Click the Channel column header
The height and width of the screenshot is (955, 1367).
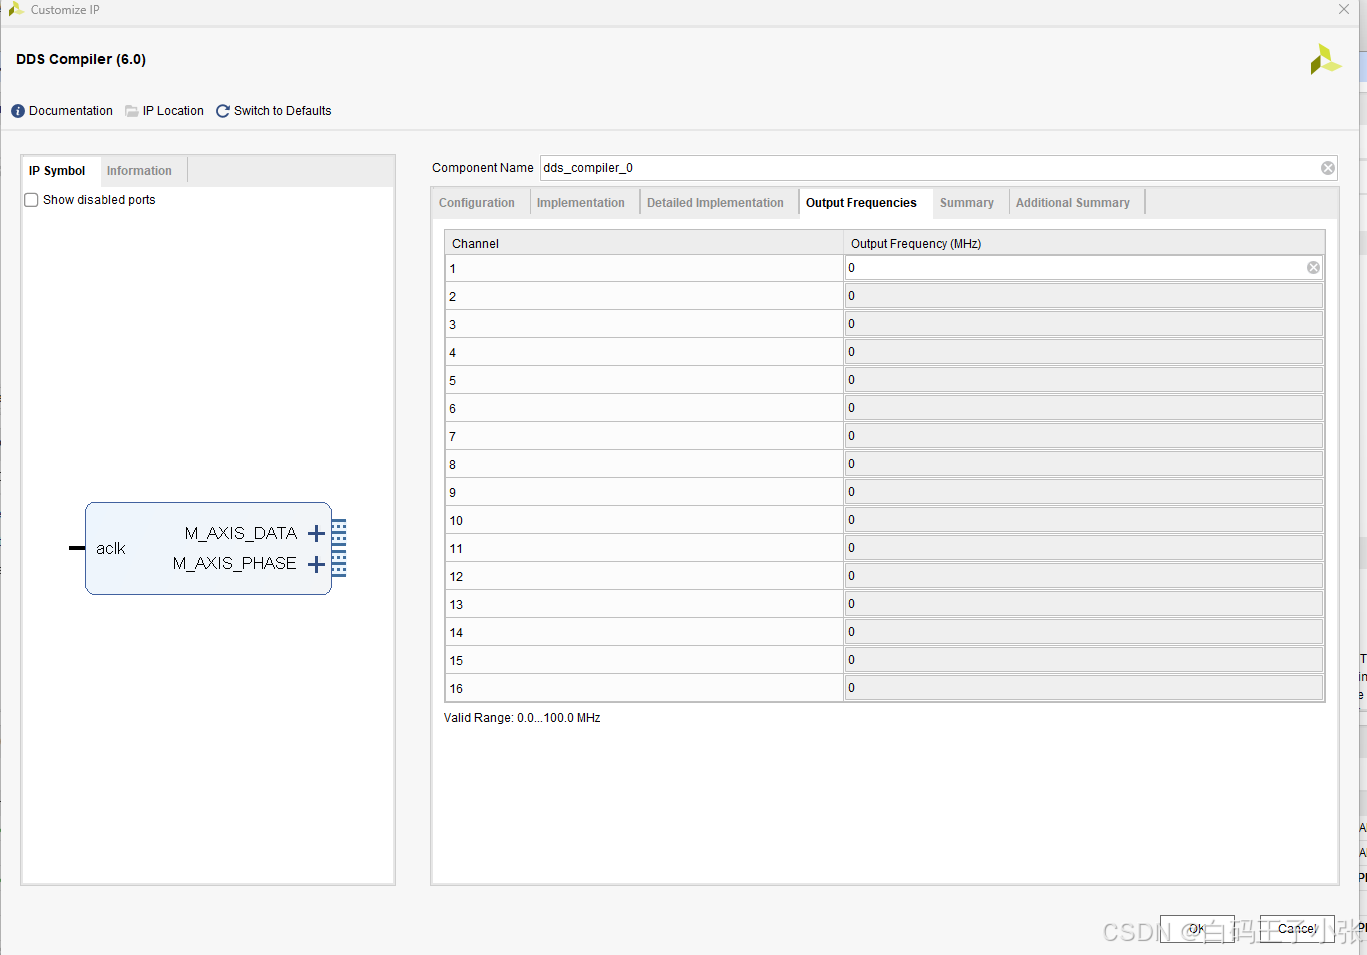pos(644,243)
